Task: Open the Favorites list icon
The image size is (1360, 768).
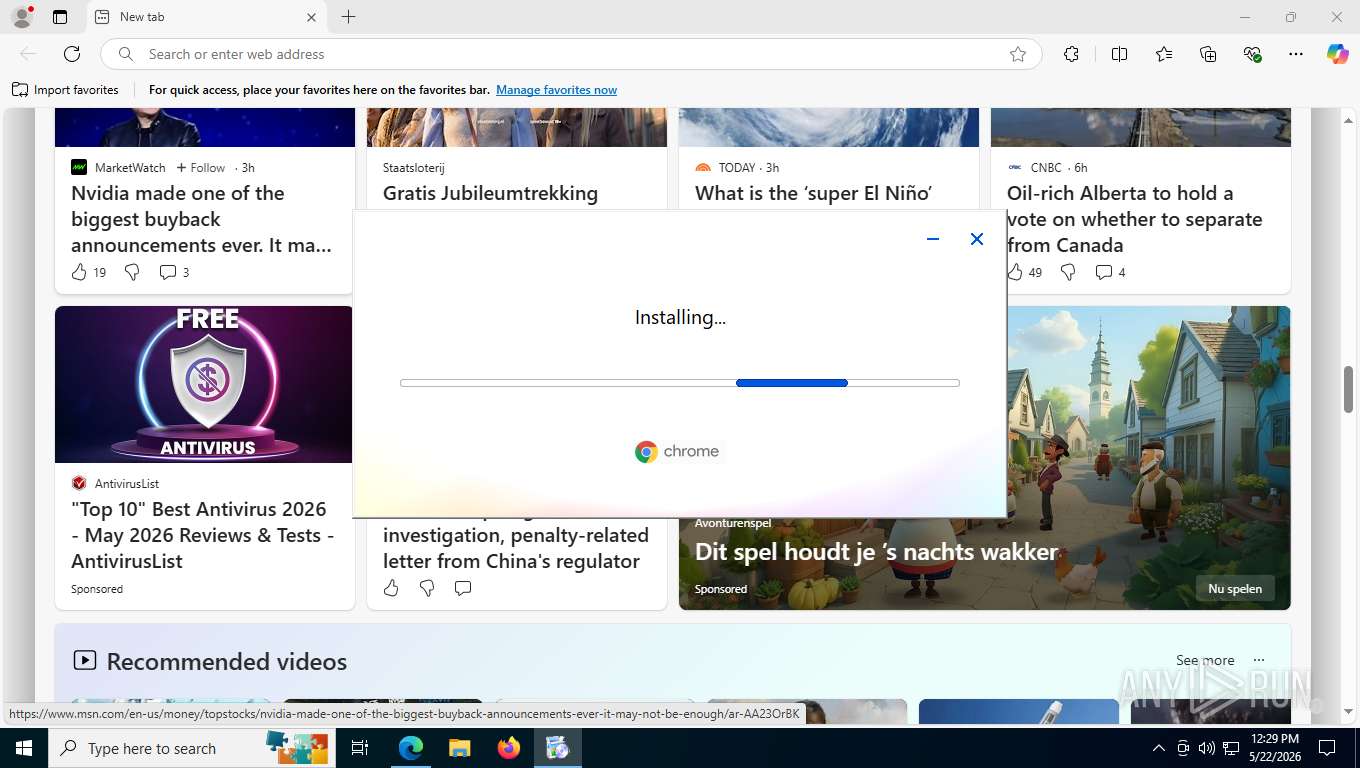Action: pos(1164,54)
